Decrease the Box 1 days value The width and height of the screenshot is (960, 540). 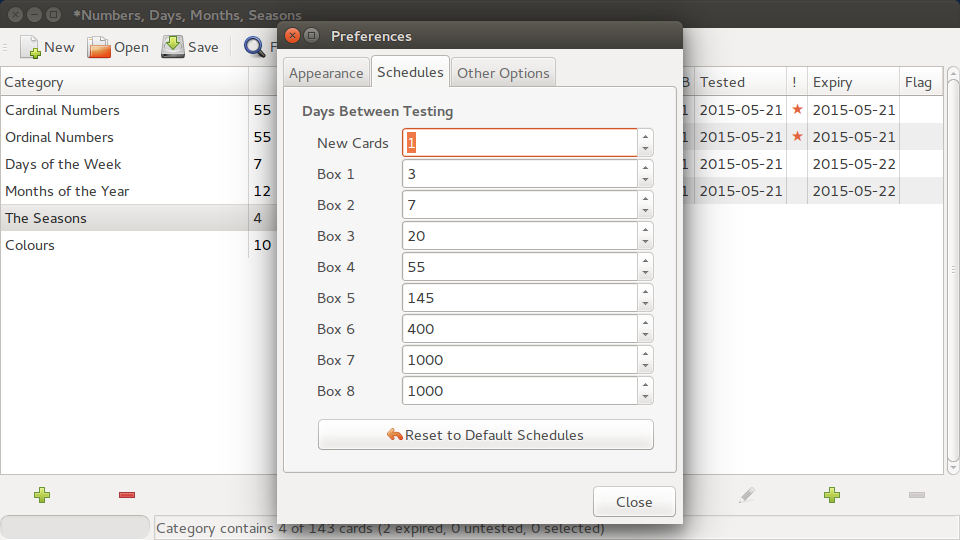tap(646, 181)
